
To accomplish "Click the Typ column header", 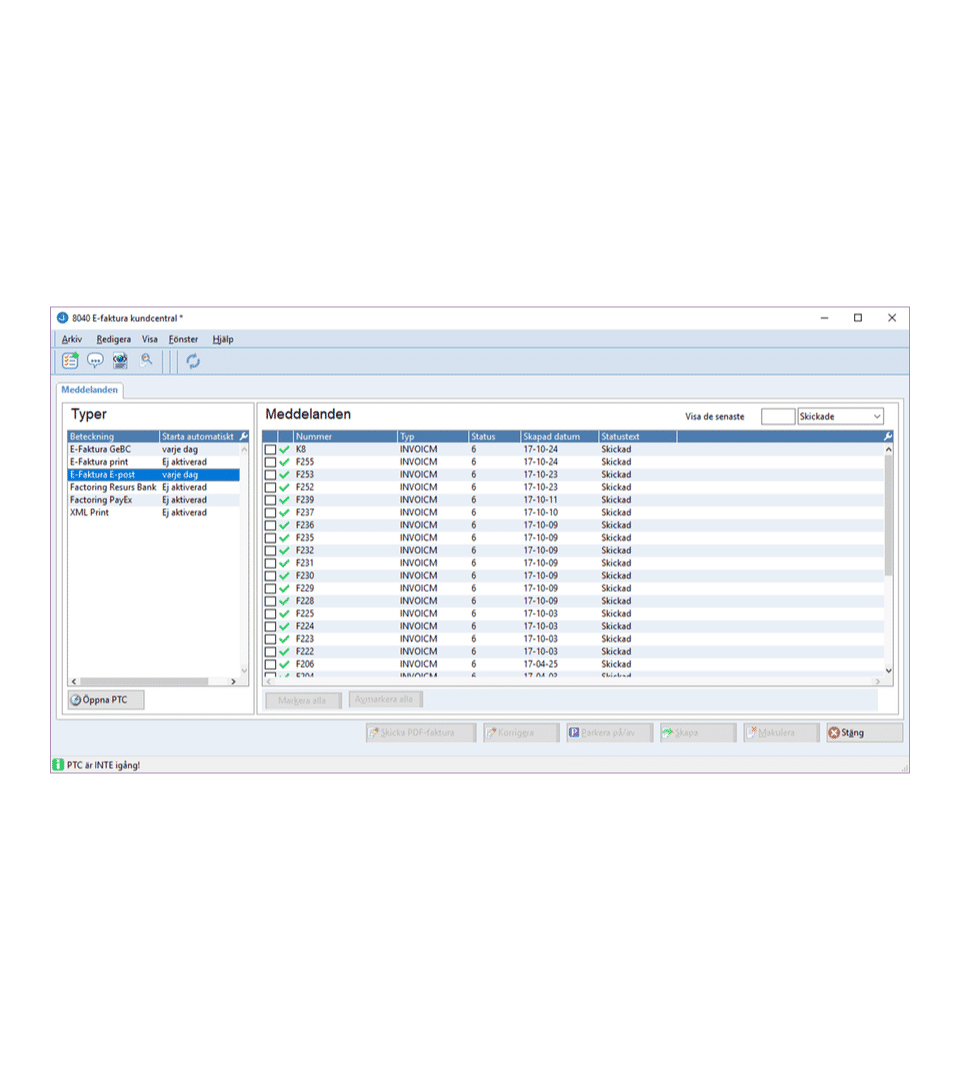I will pyautogui.click(x=433, y=437).
